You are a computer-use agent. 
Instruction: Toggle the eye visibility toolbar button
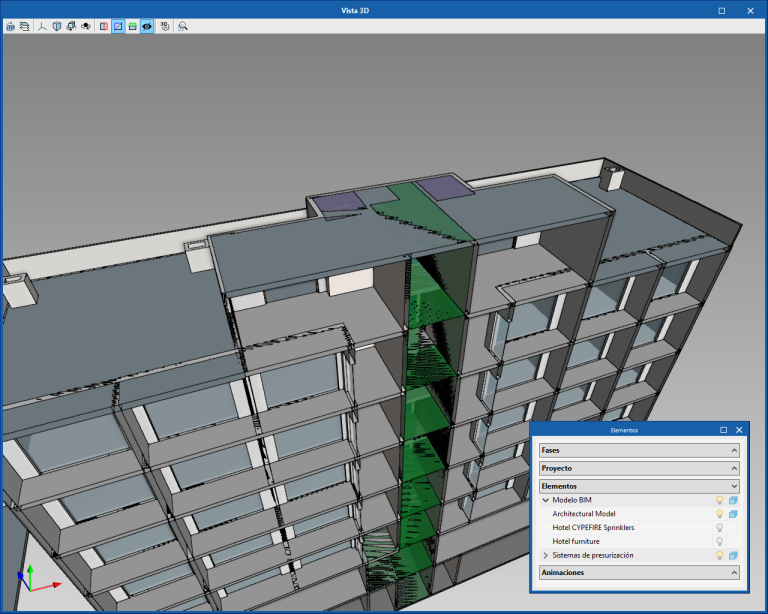[x=147, y=27]
